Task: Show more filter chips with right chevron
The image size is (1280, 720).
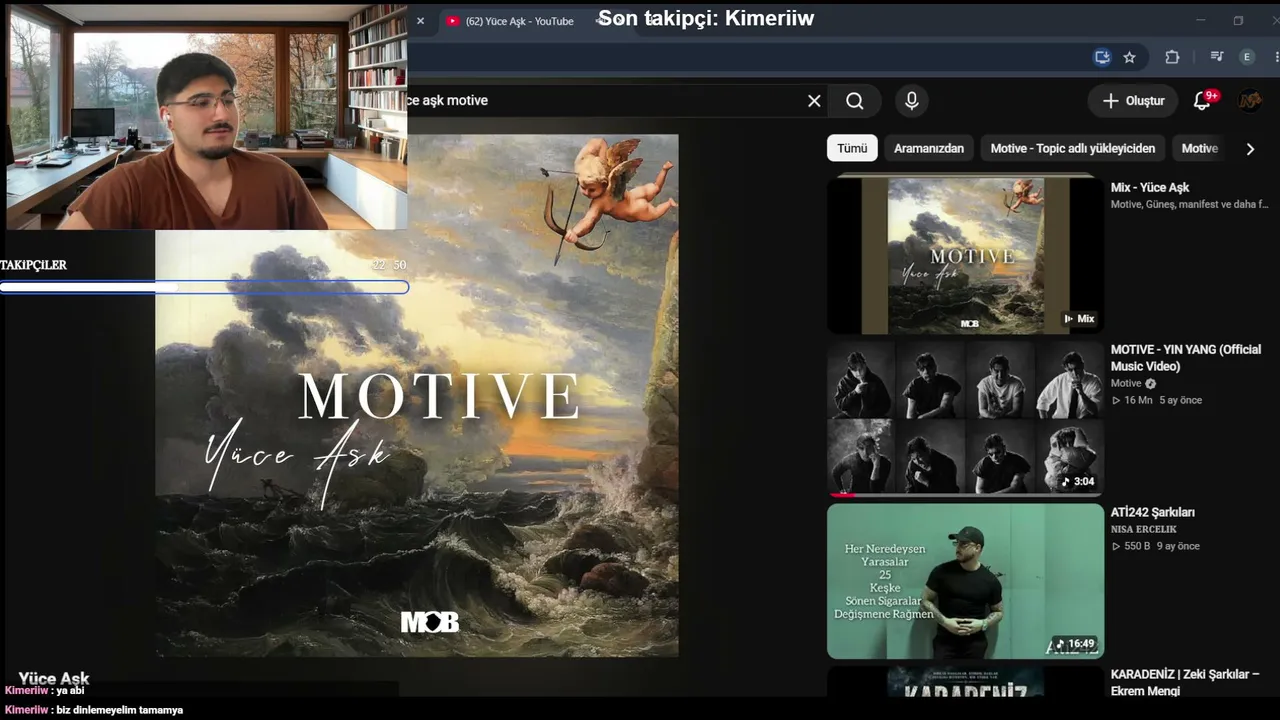Action: tap(1250, 149)
